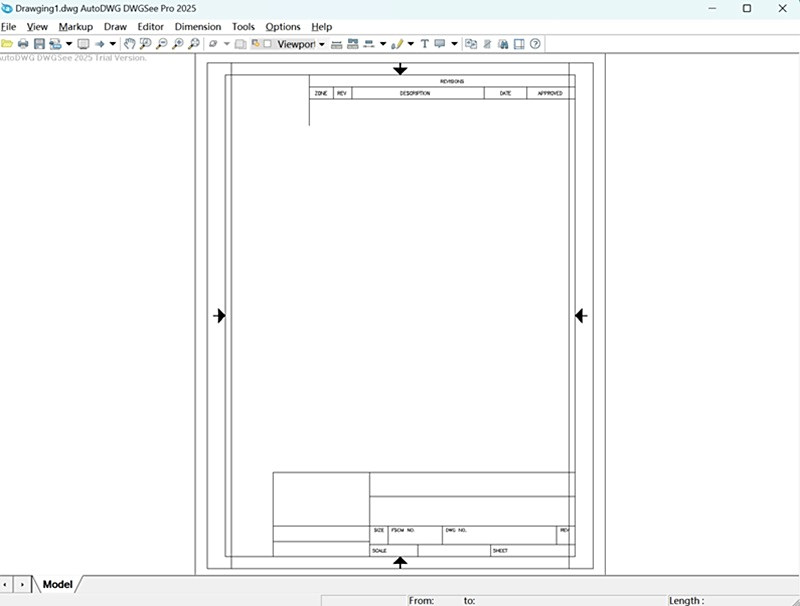
Task: Click the title block in the drawing
Action: coord(423,514)
